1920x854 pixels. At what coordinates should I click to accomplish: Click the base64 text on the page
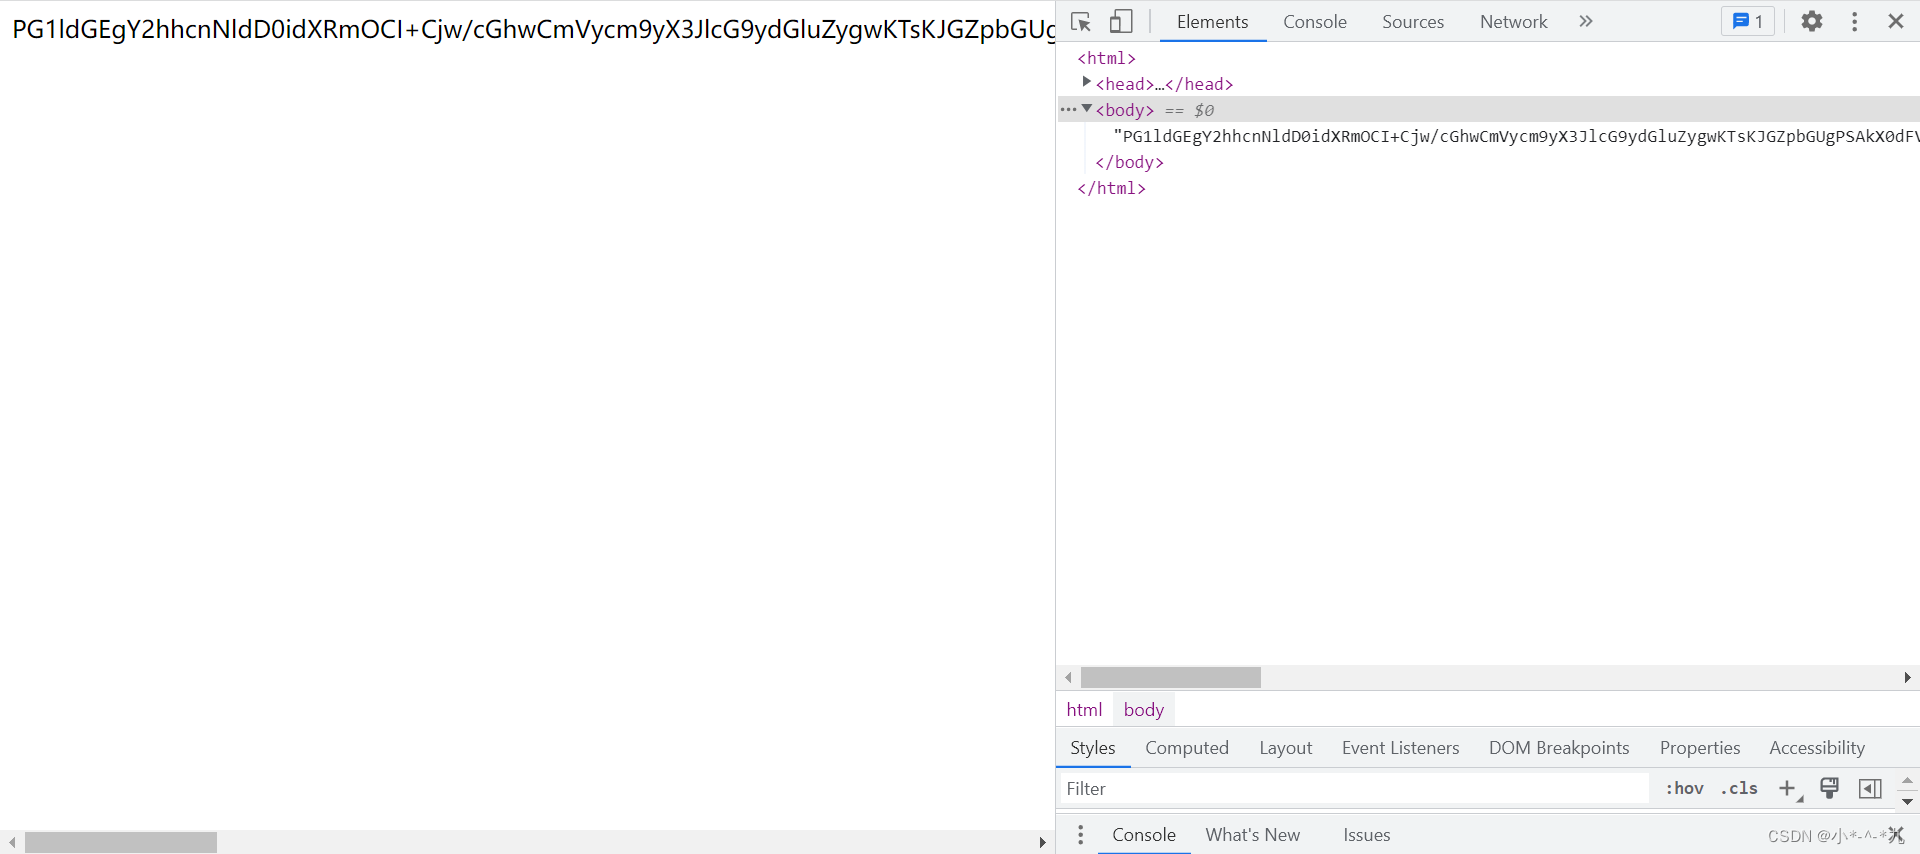[533, 29]
